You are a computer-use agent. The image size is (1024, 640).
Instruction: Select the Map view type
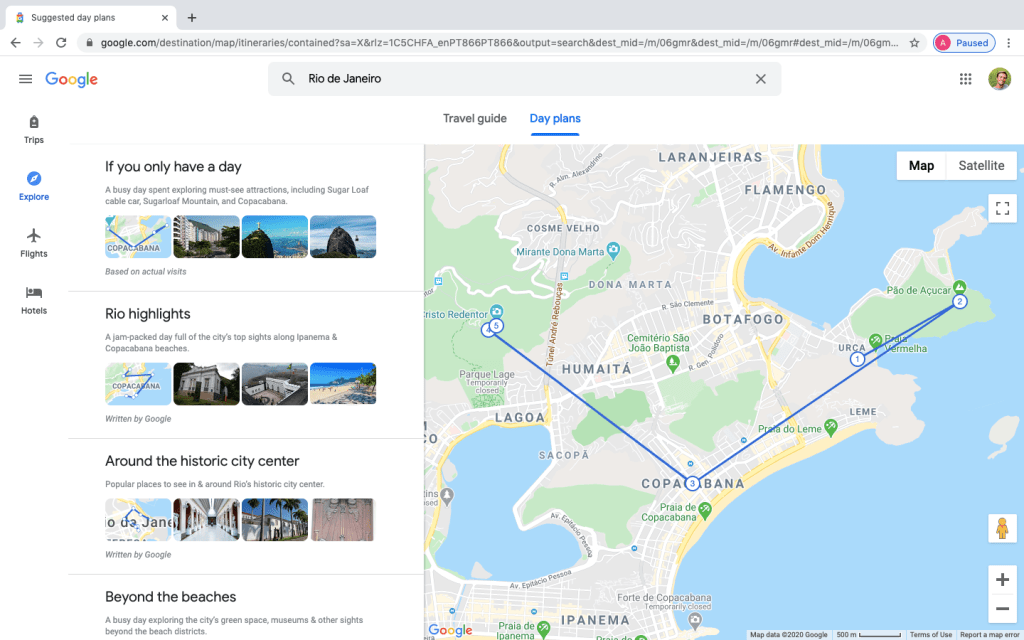pyautogui.click(x=921, y=166)
